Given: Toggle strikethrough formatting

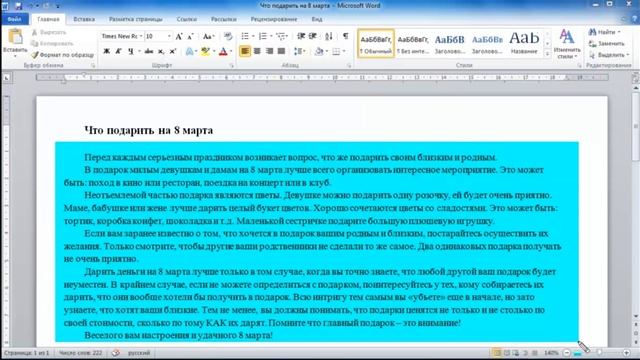Looking at the screenshot, I should pos(149,51).
